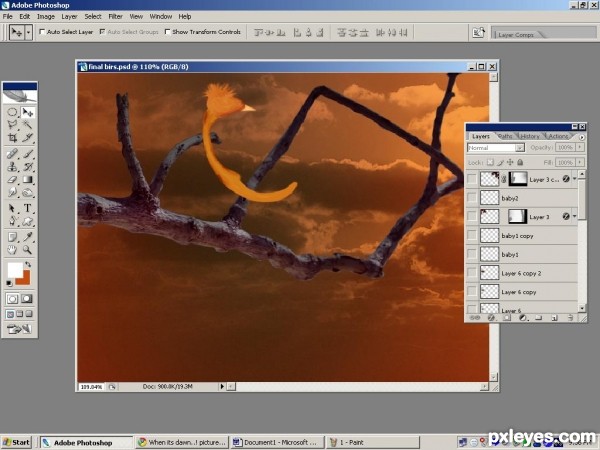This screenshot has width=600, height=450.
Task: Toggle Auto Select Groups checkbox
Action: tap(102, 32)
